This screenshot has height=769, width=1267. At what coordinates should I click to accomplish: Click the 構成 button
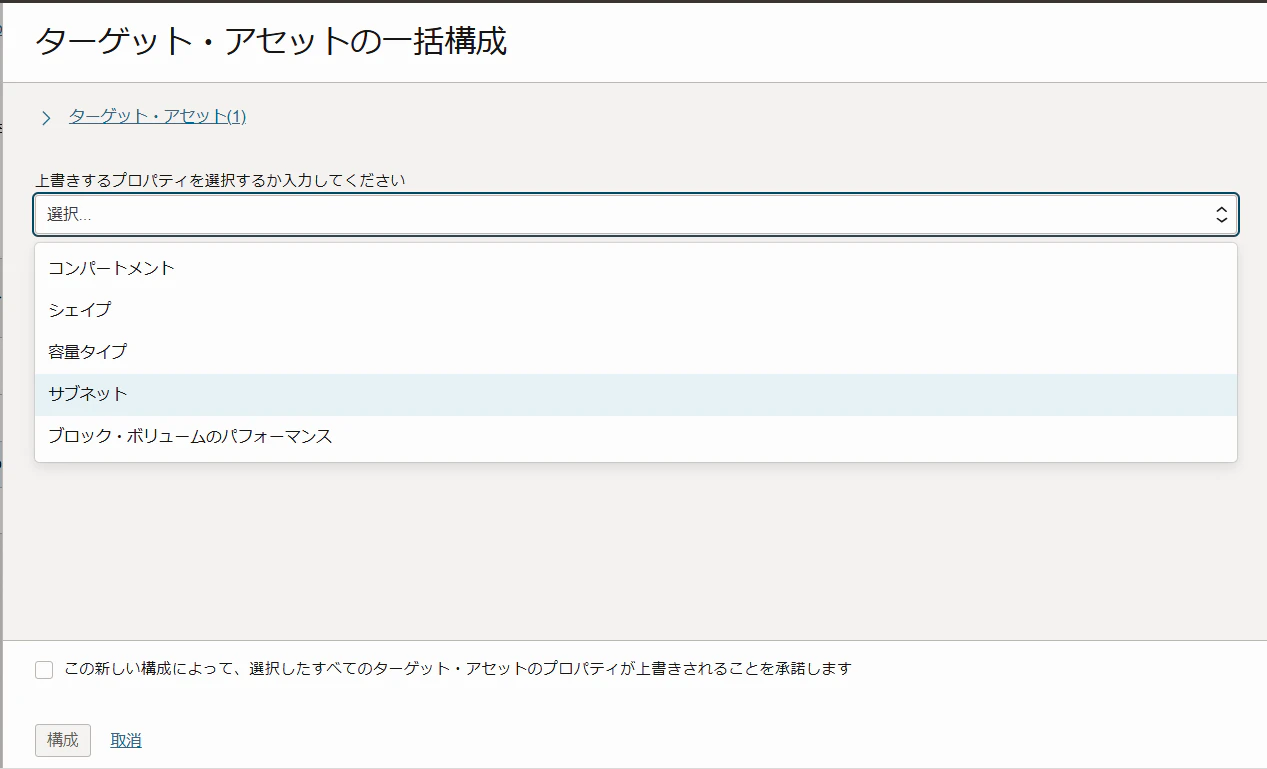(x=63, y=740)
